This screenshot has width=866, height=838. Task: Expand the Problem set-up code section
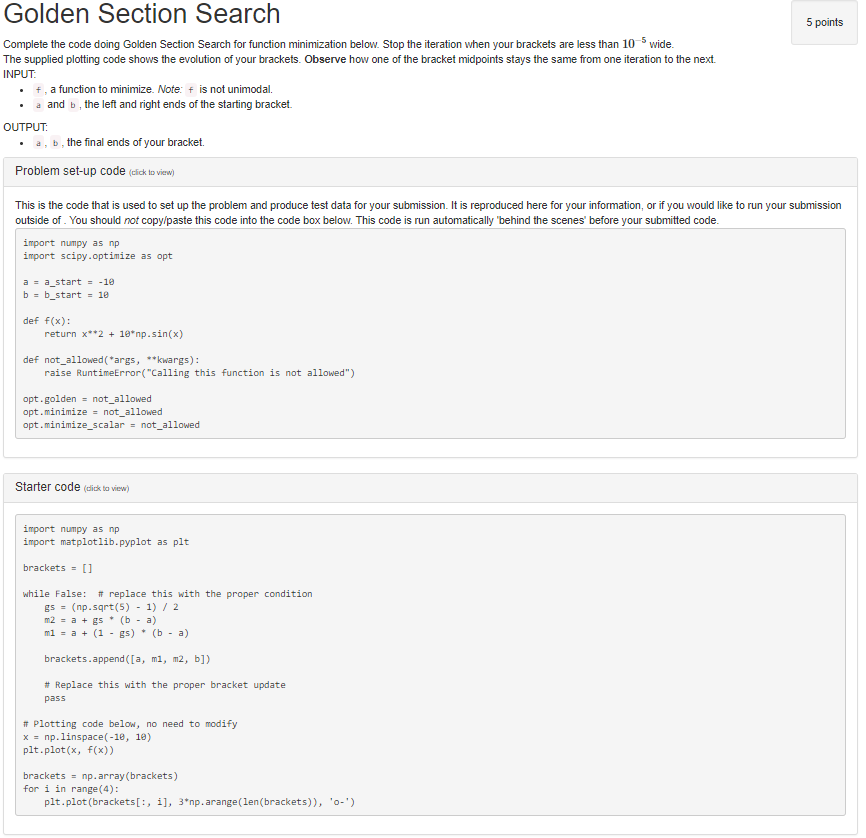point(72,172)
